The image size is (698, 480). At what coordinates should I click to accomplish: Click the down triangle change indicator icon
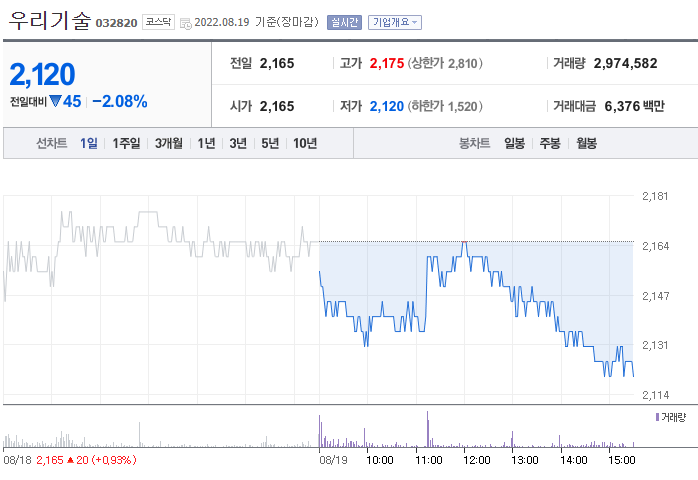(55, 101)
